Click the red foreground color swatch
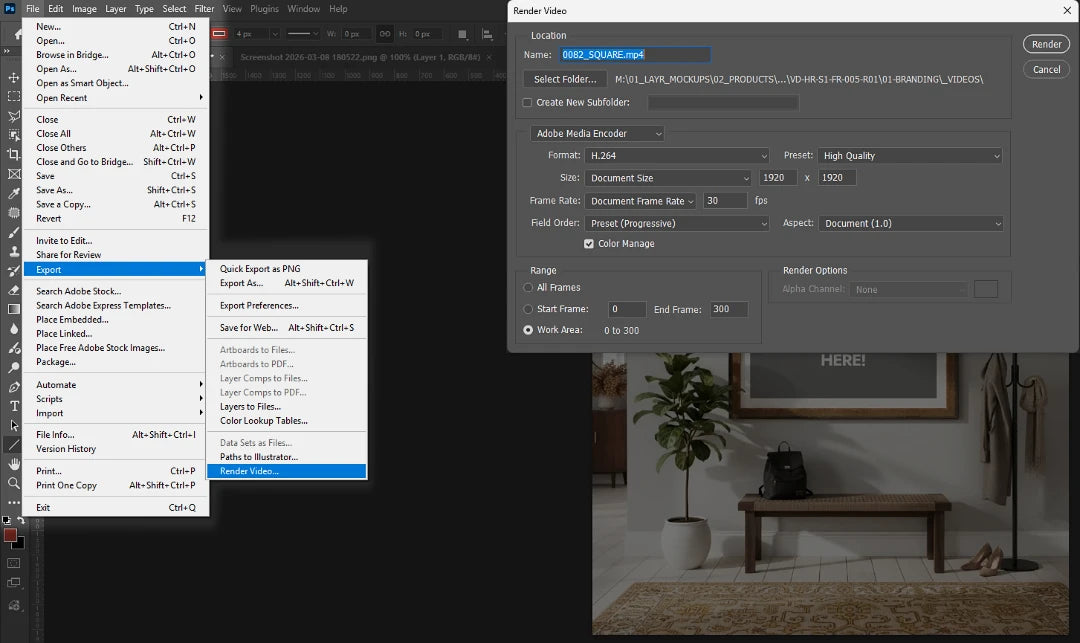The width and height of the screenshot is (1080, 643). pos(10,536)
